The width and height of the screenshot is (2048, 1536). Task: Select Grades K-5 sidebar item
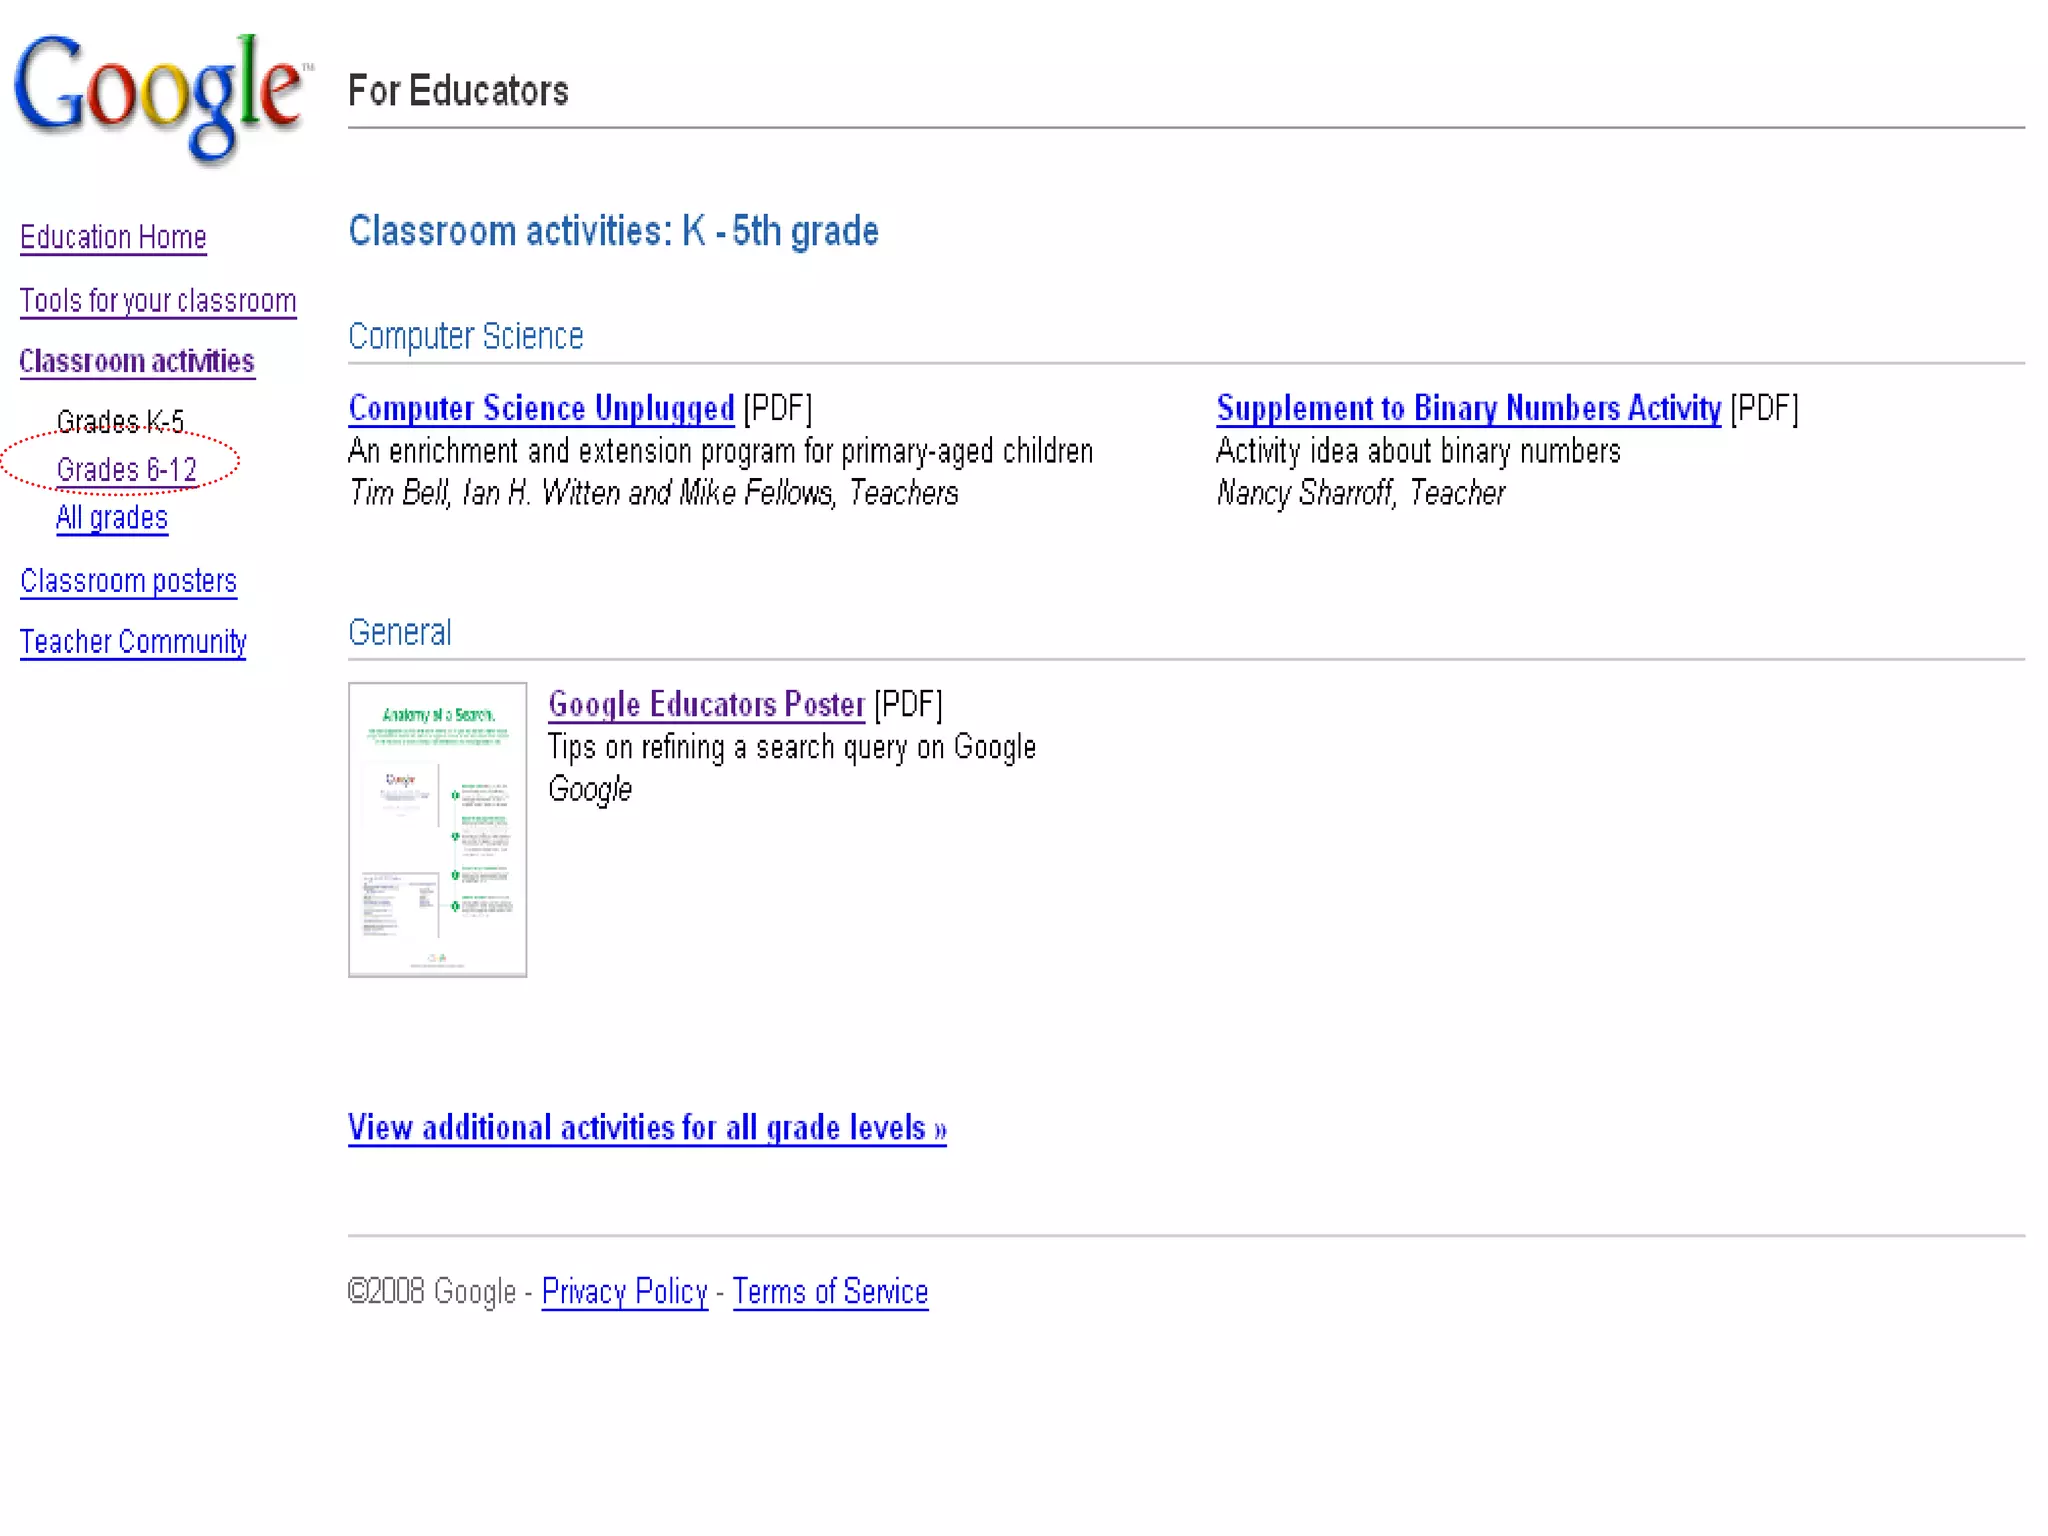coord(121,422)
